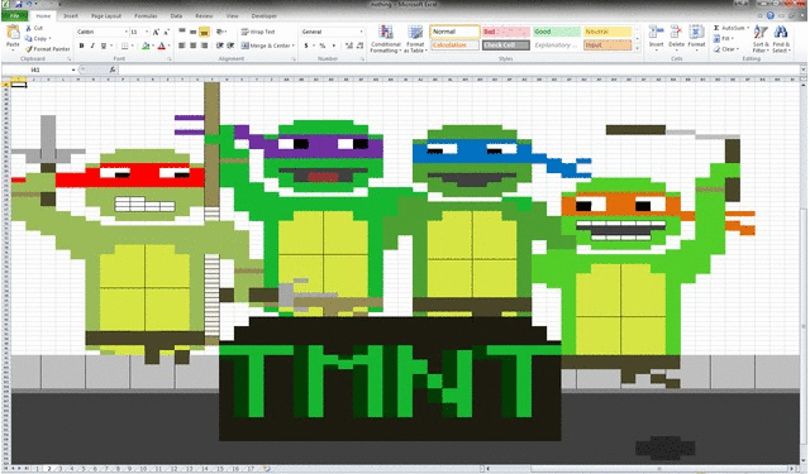Screen dimensions: 810x474
Task: Click the Format as Table icon
Action: pyautogui.click(x=415, y=39)
